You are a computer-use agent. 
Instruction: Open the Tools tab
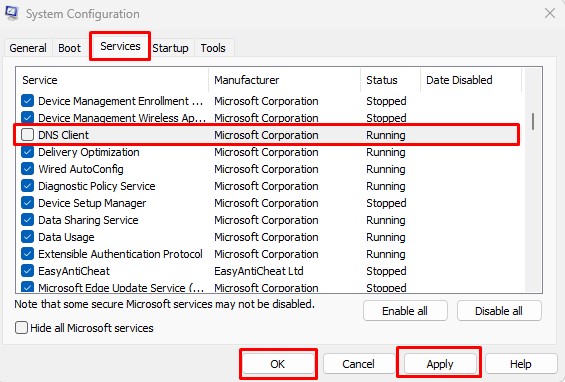[x=213, y=48]
